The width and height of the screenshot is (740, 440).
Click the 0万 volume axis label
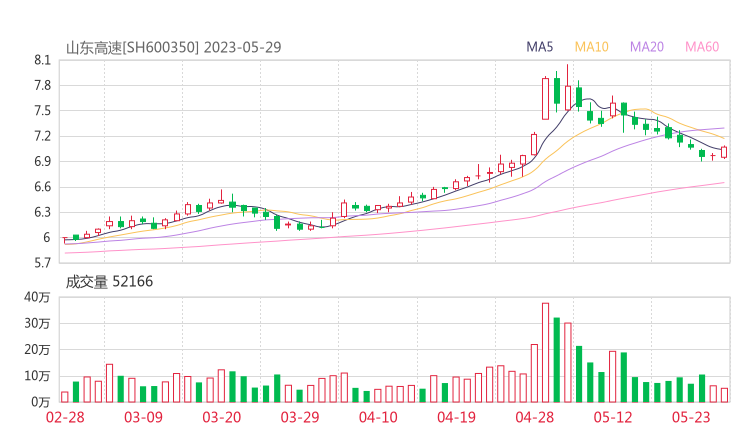[40, 402]
